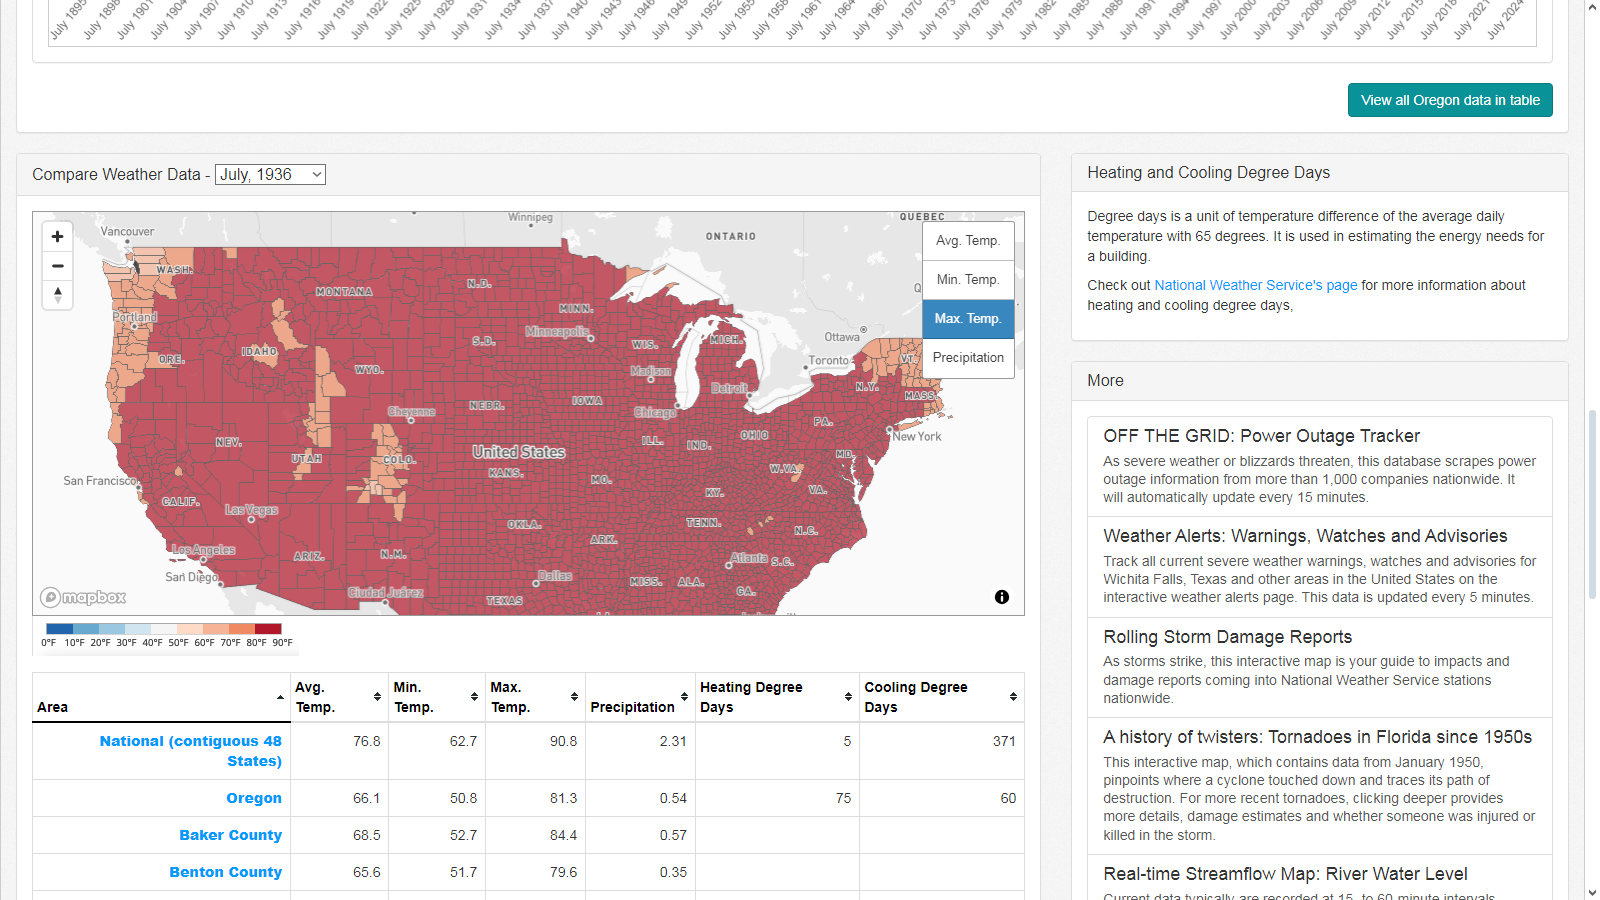Open the July, 1936 date dropdown
The width and height of the screenshot is (1600, 900).
(x=270, y=175)
